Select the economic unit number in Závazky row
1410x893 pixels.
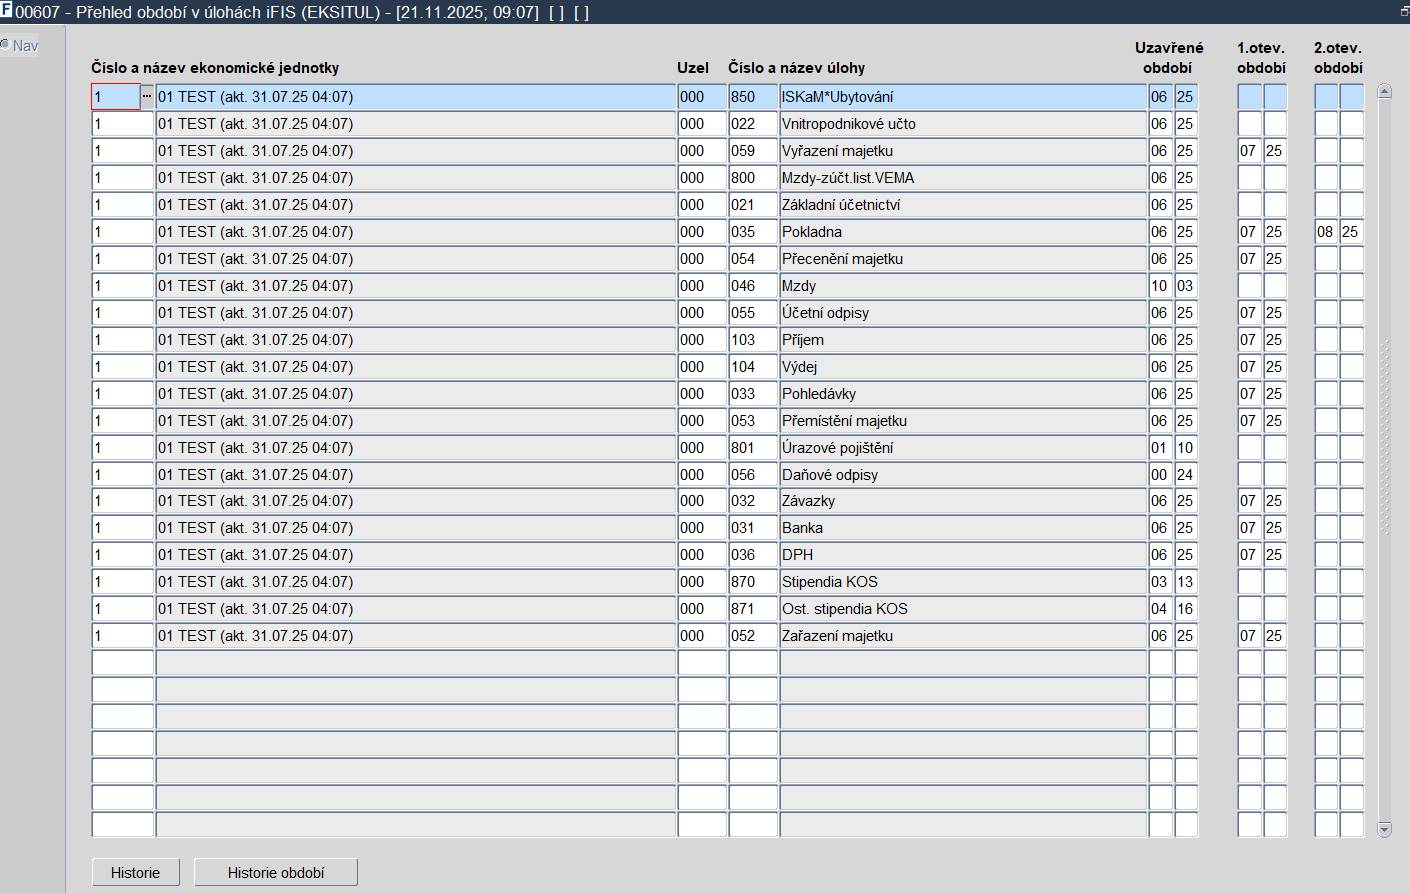[x=123, y=501]
